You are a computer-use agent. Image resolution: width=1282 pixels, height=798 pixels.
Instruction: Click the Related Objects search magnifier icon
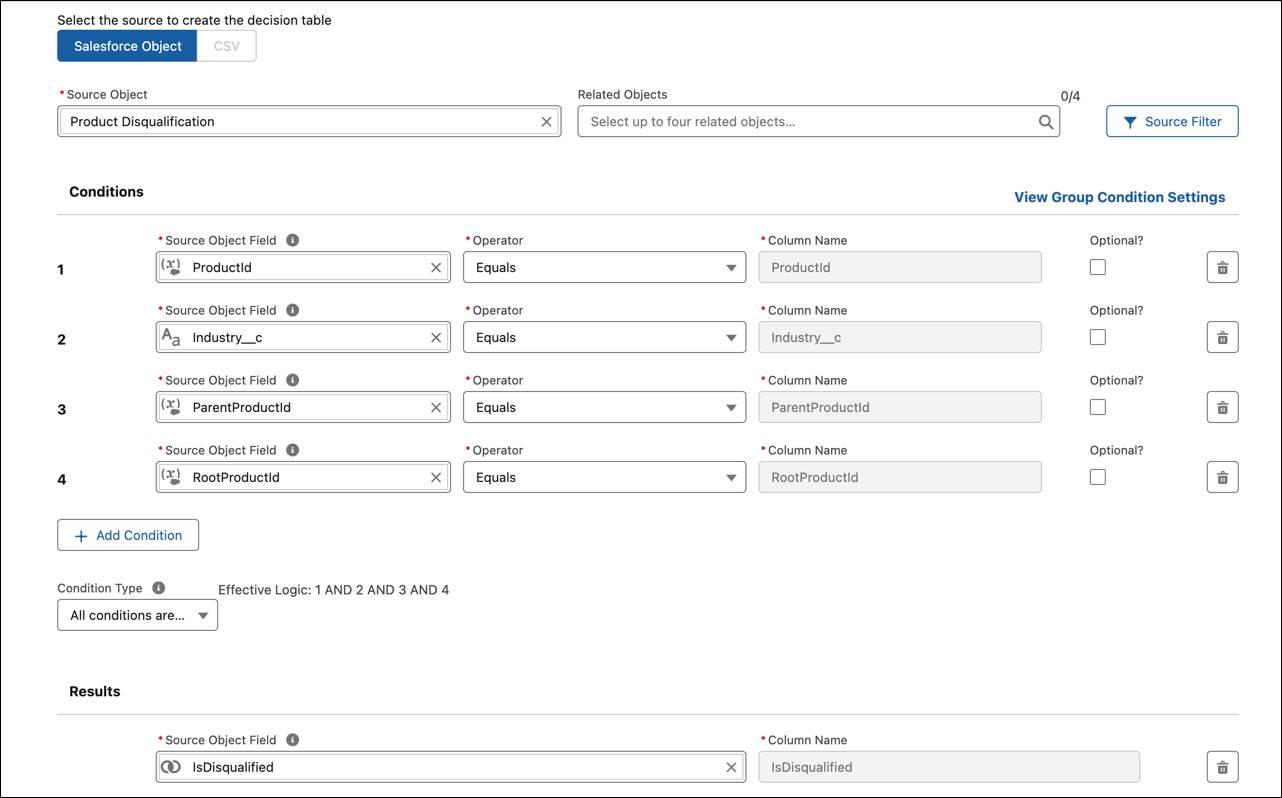coord(1045,122)
